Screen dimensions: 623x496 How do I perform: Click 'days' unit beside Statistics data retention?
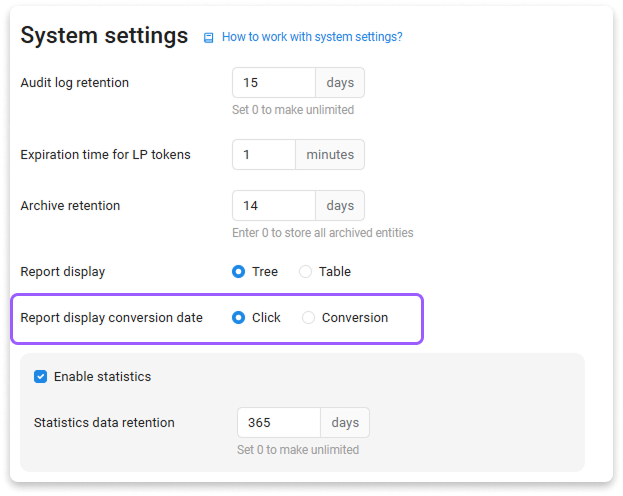point(345,422)
